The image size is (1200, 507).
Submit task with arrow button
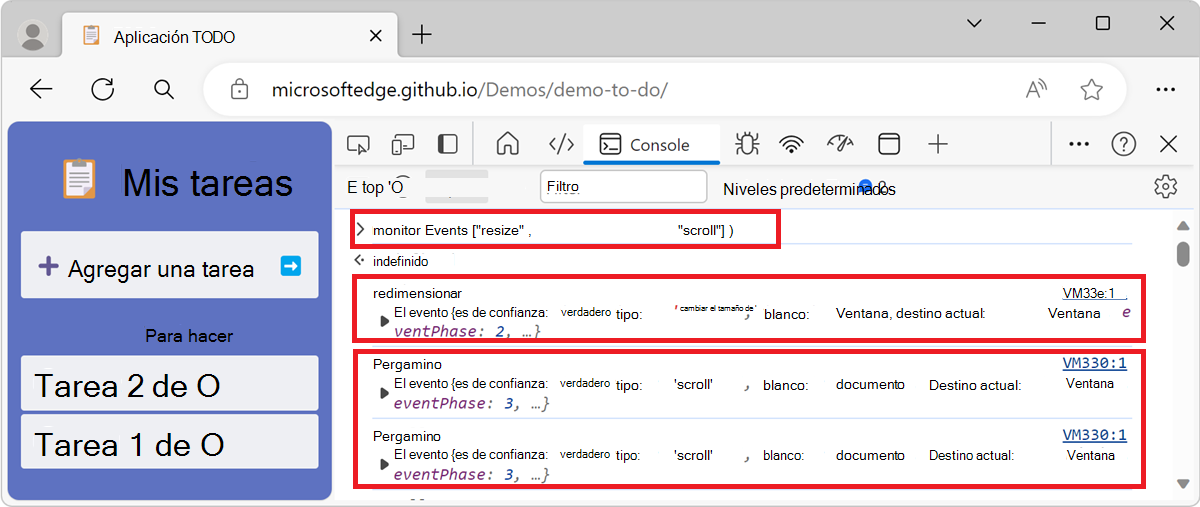291,266
